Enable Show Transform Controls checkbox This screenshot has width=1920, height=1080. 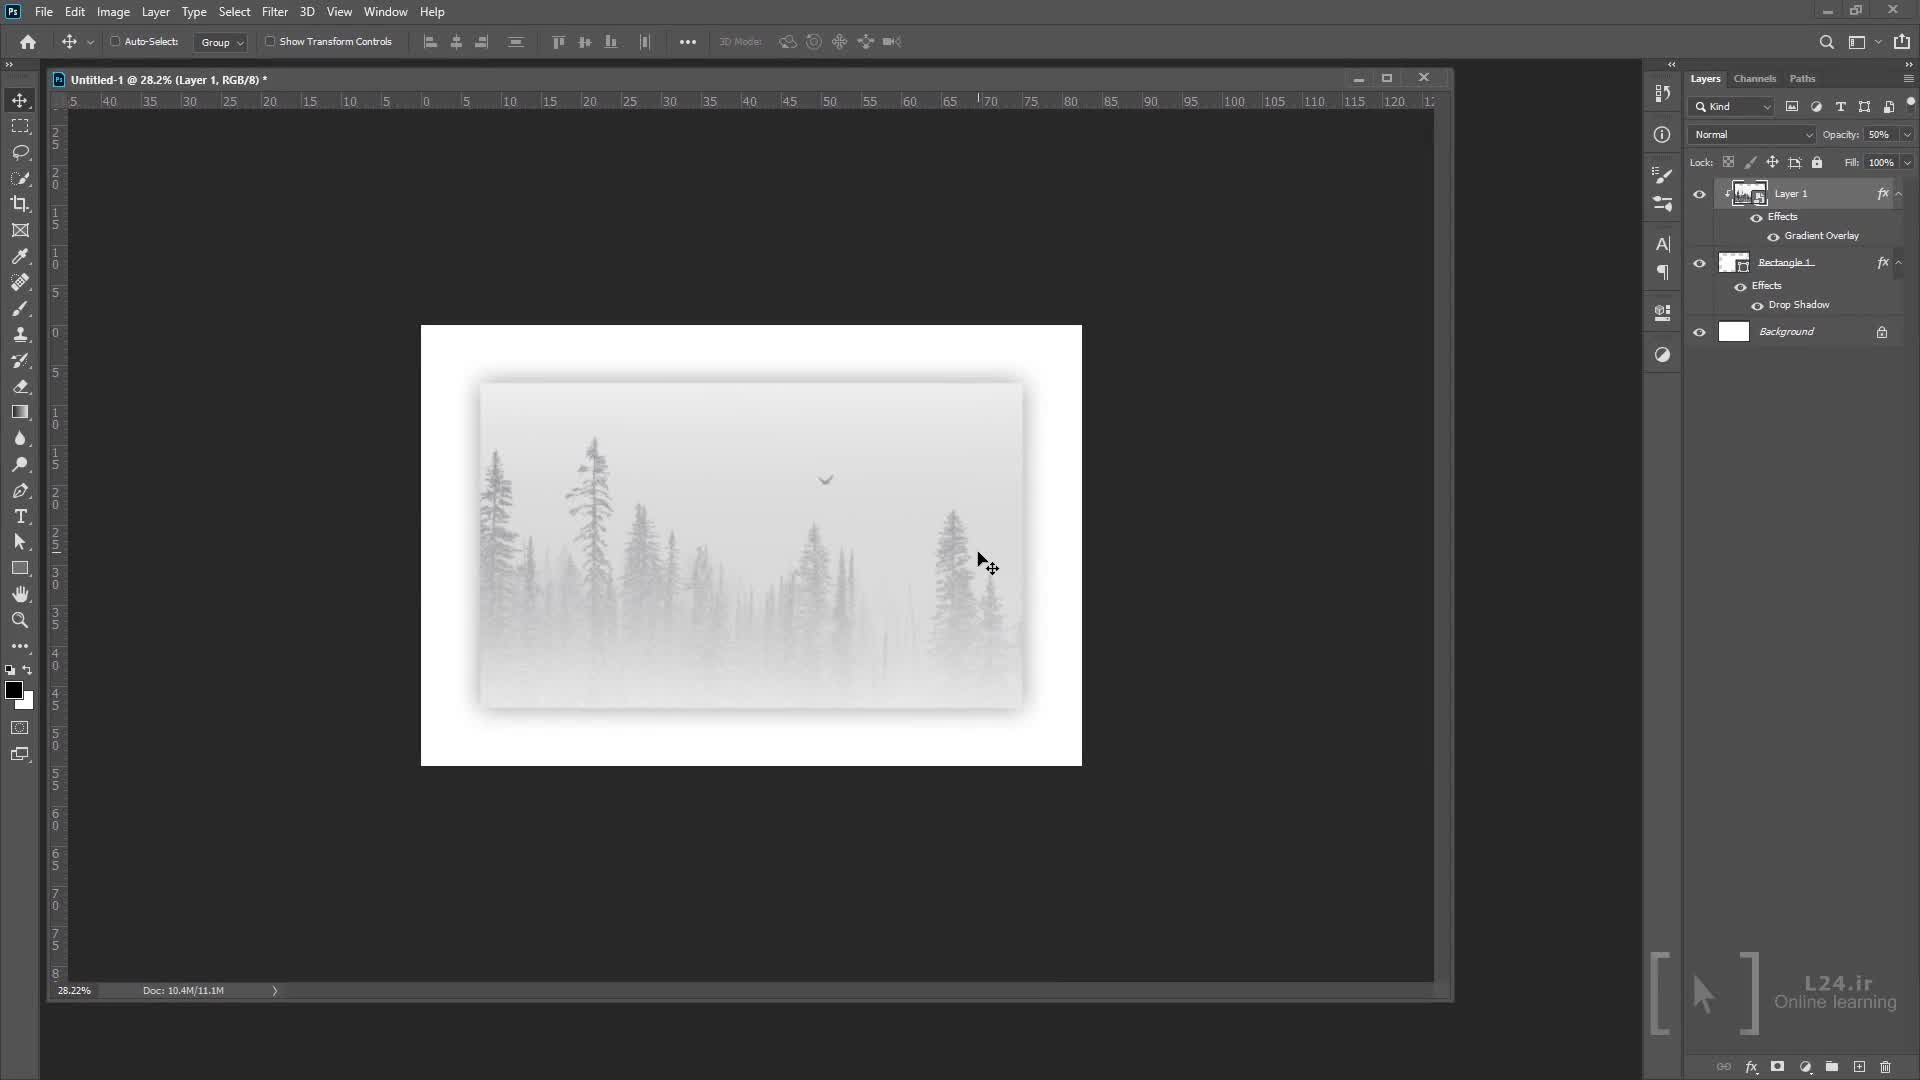pyautogui.click(x=270, y=42)
